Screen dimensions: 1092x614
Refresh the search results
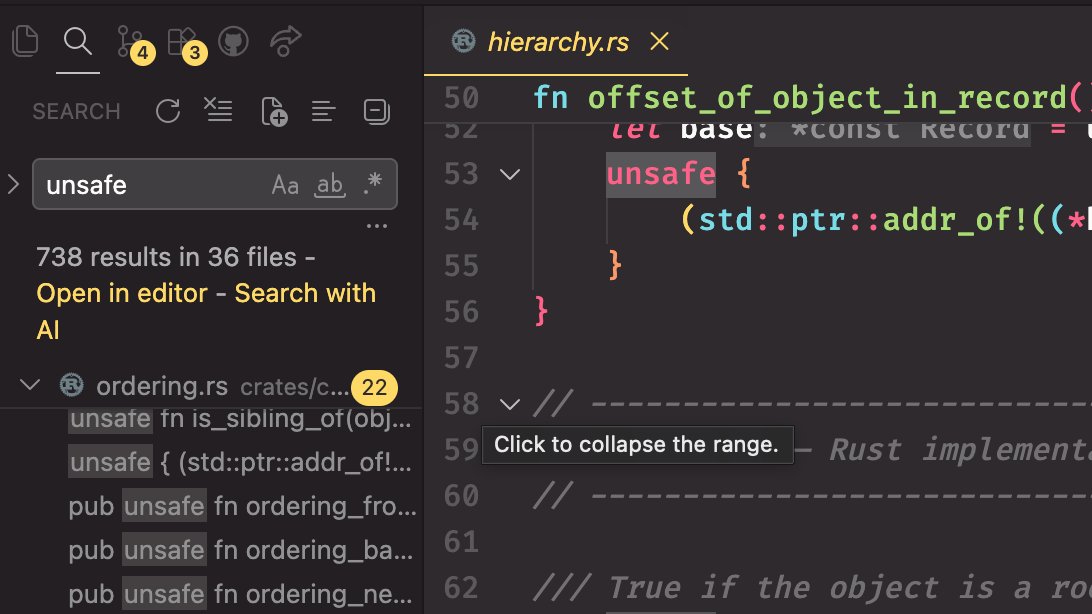coord(168,111)
